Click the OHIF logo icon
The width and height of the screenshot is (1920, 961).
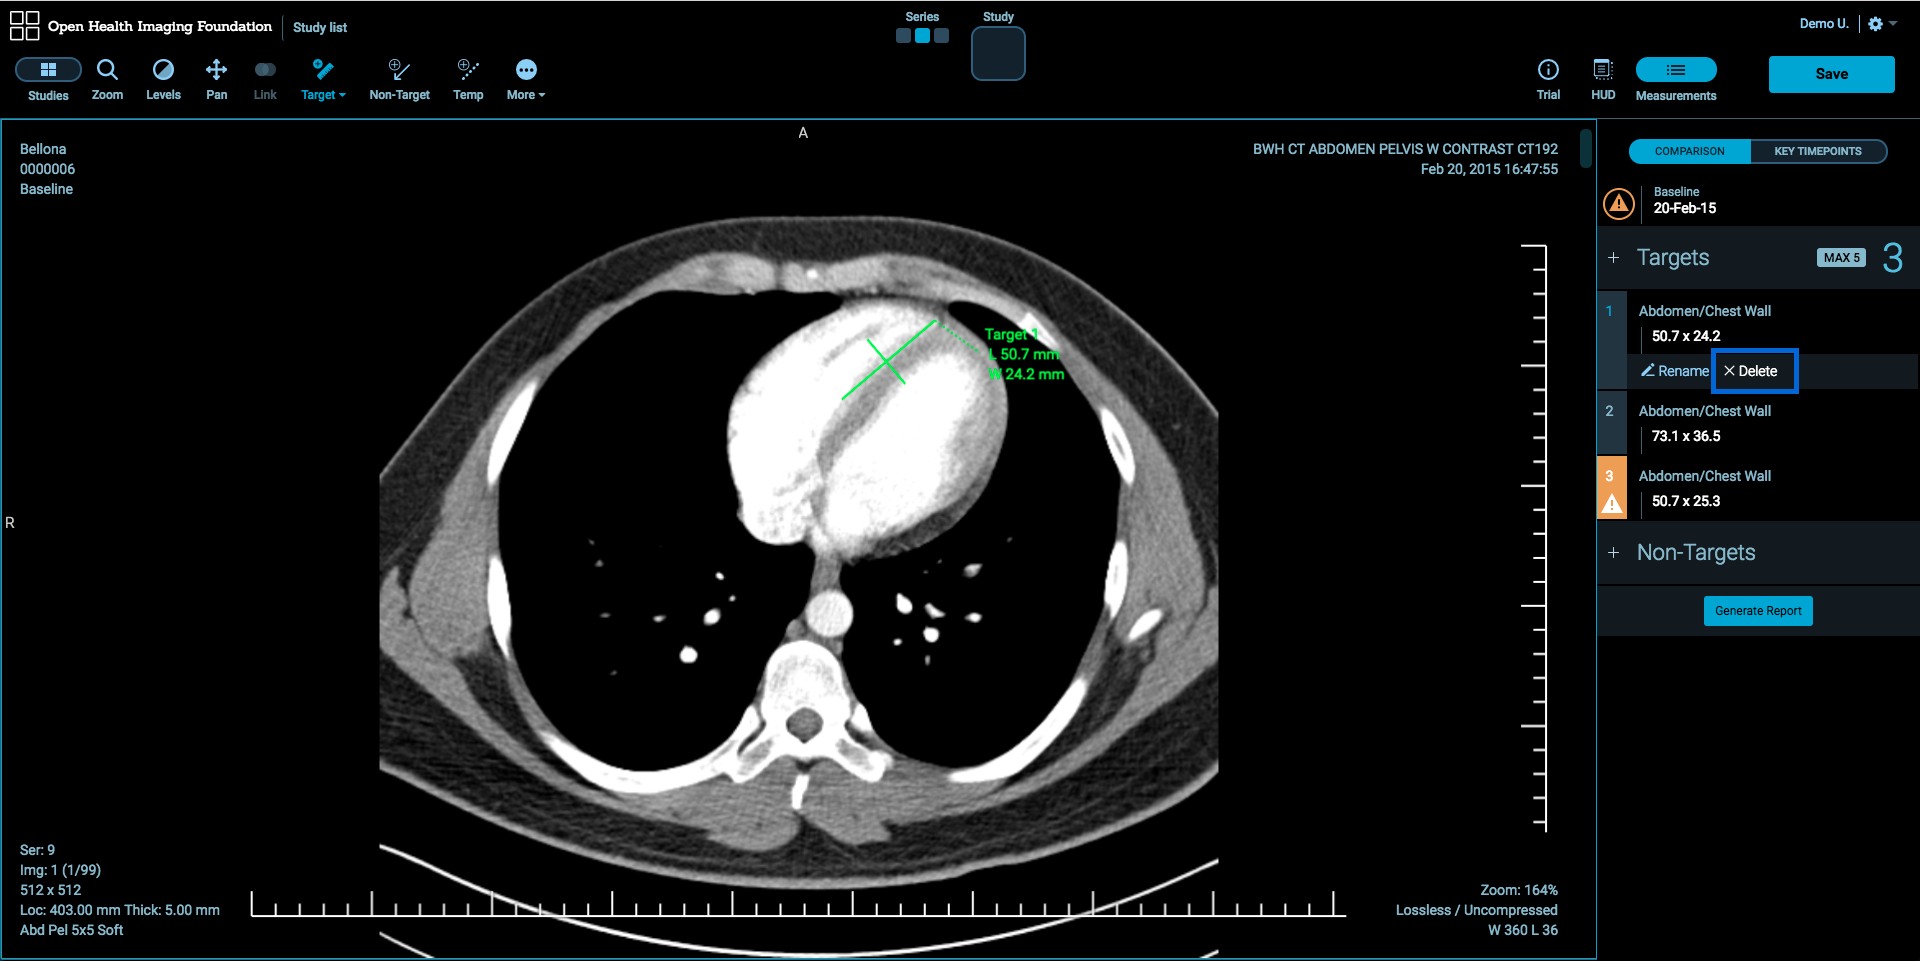pyautogui.click(x=24, y=26)
